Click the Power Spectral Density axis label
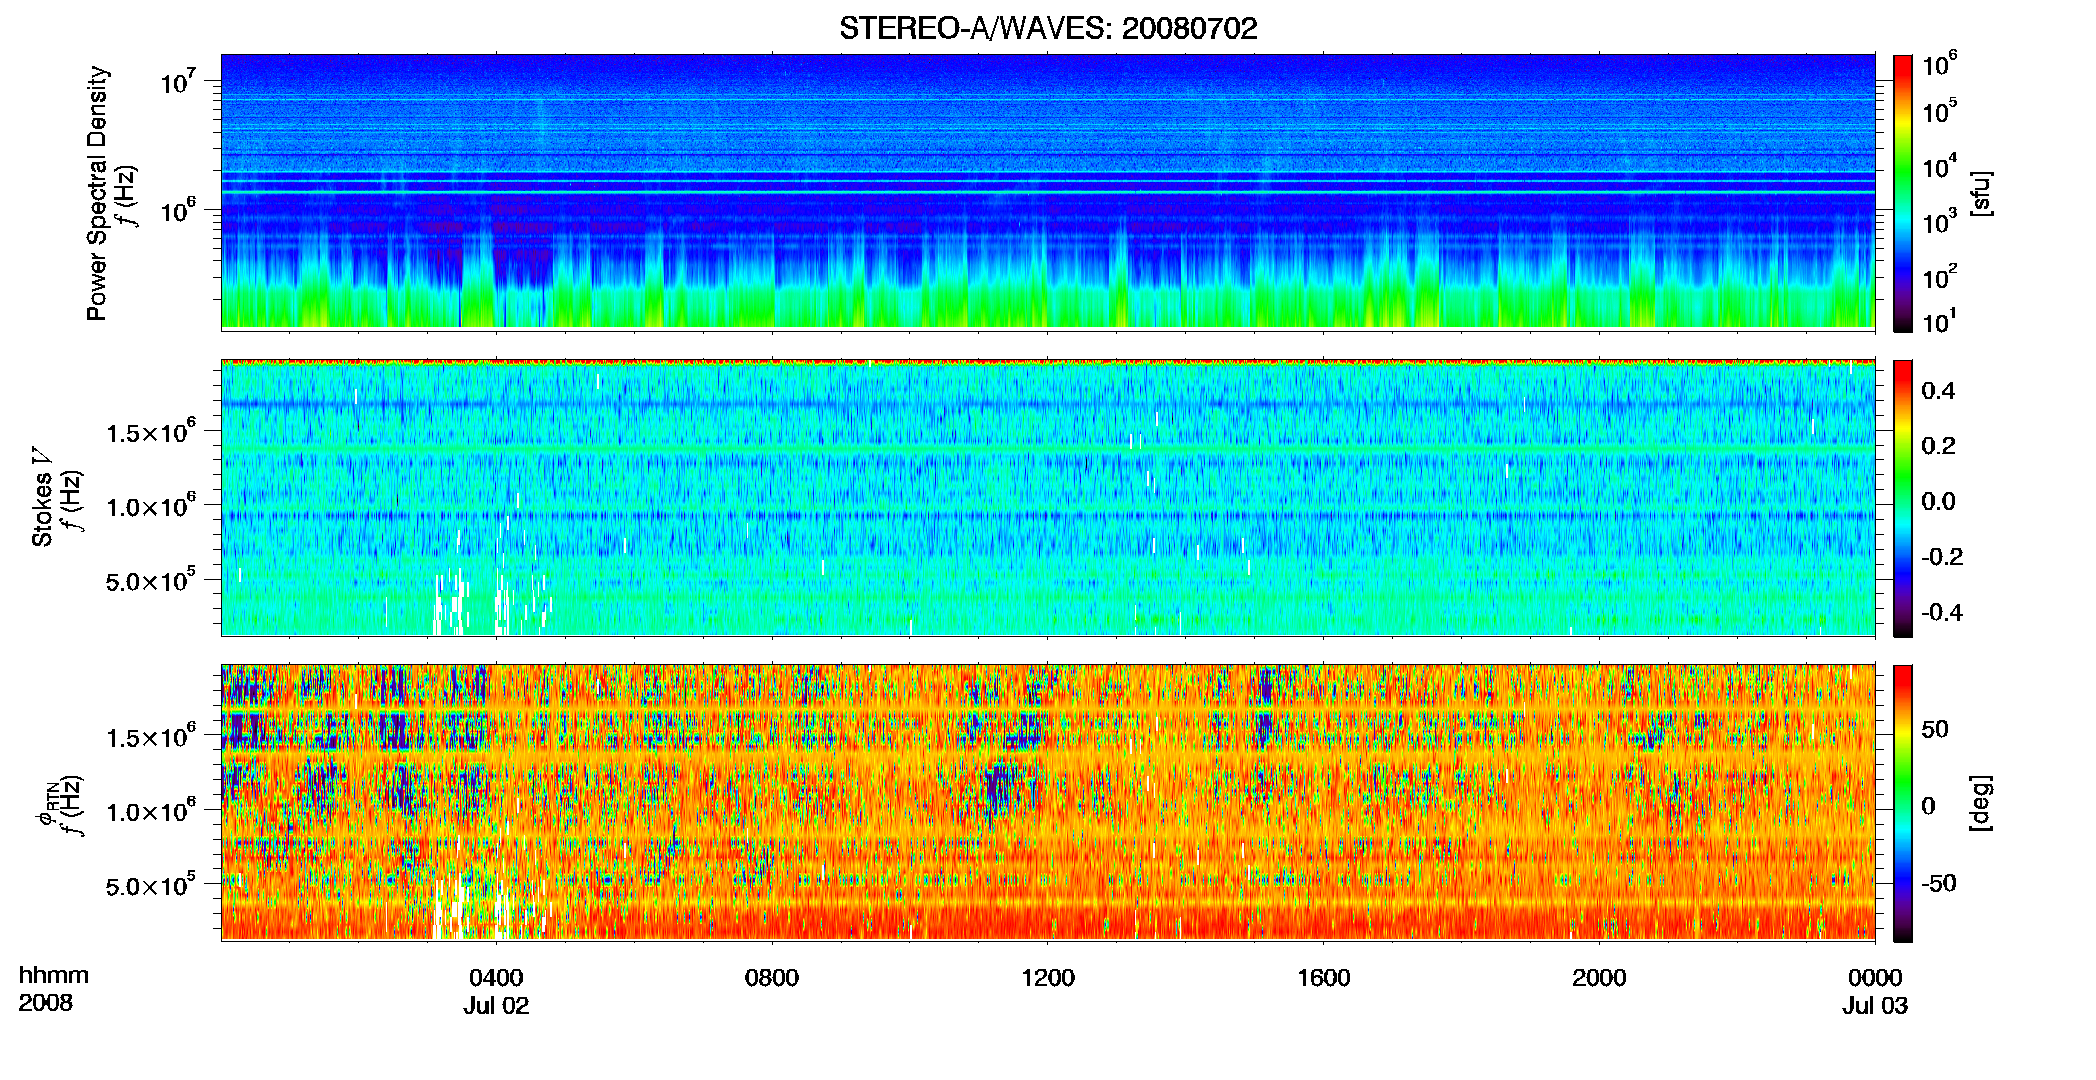The image size is (2096, 1080). 97,193
